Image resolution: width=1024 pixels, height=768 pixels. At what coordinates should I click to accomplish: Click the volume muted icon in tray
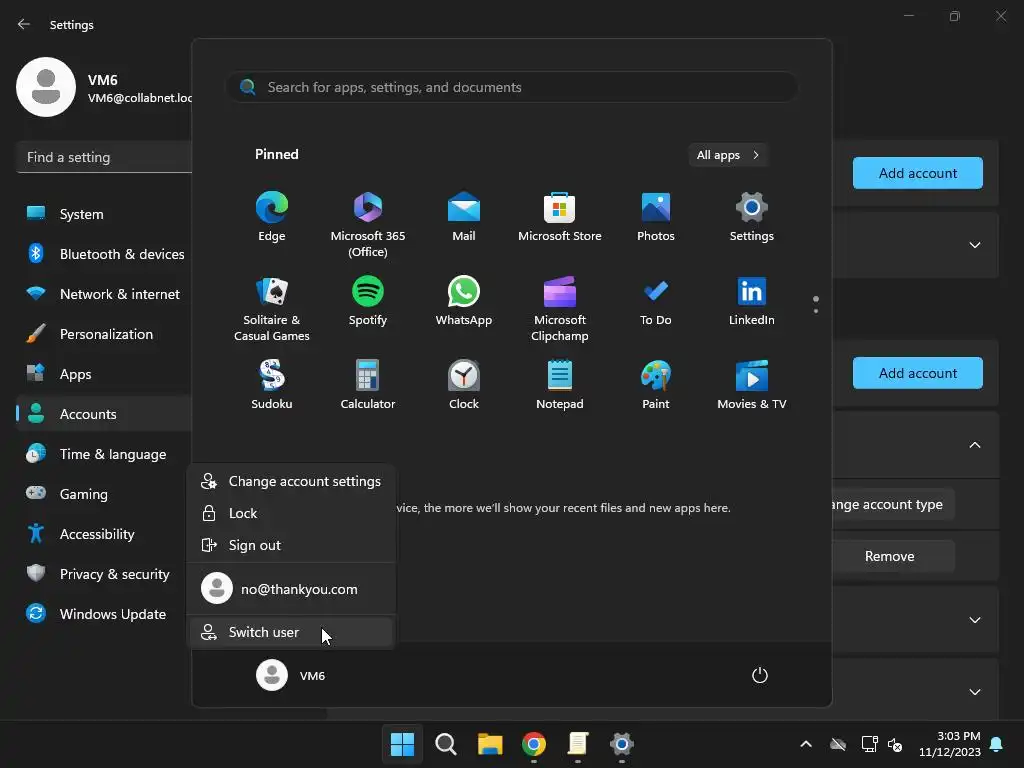point(895,744)
